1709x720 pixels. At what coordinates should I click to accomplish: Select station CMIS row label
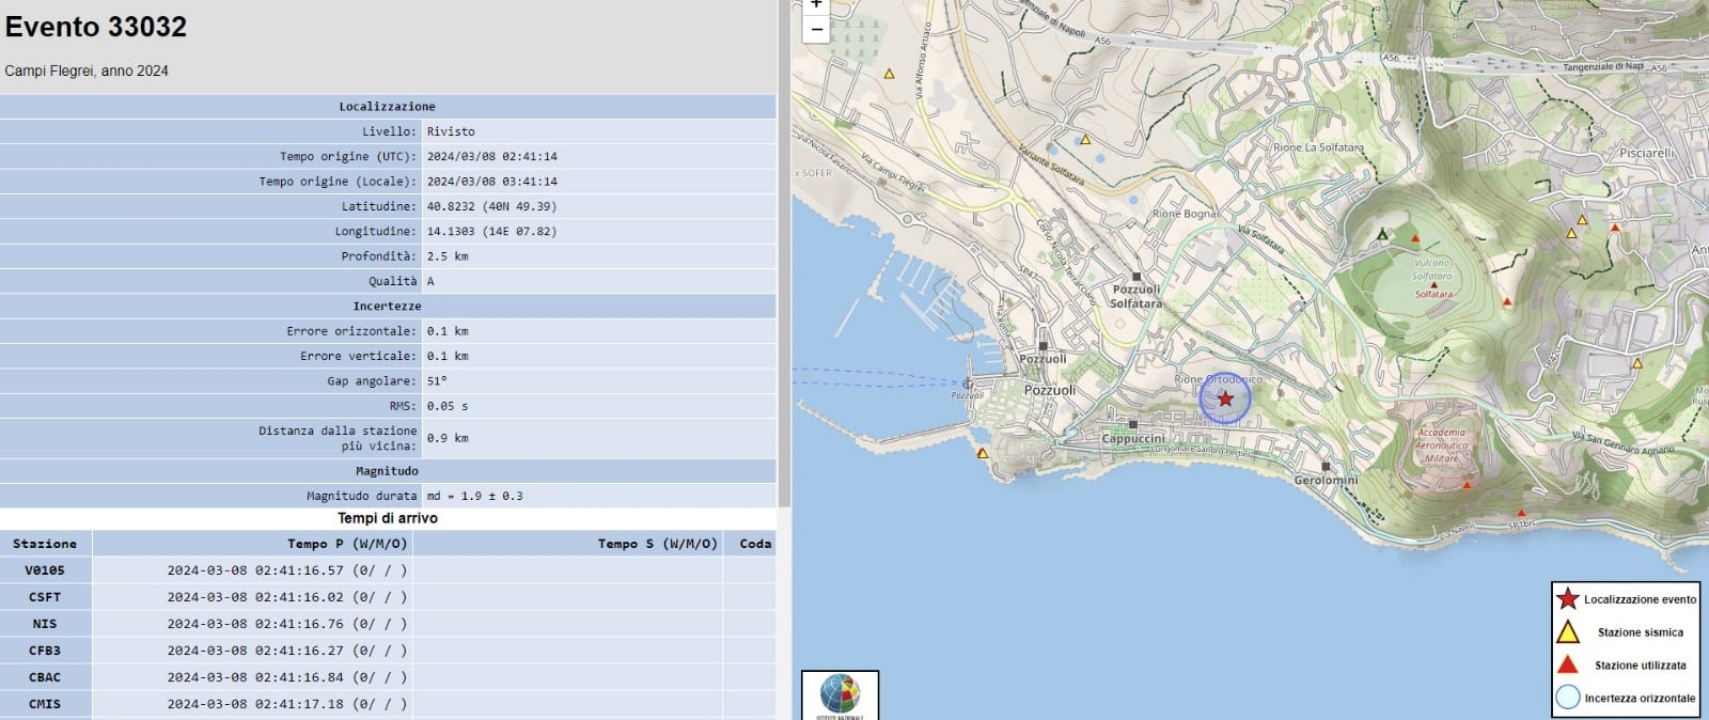45,704
